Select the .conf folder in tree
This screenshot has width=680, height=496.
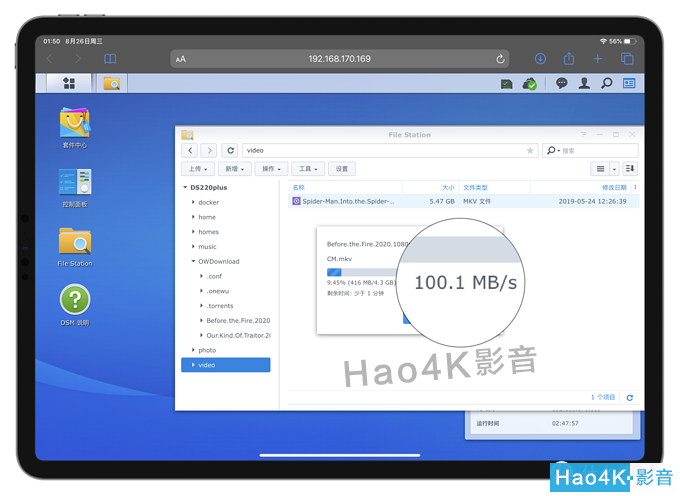click(x=214, y=276)
